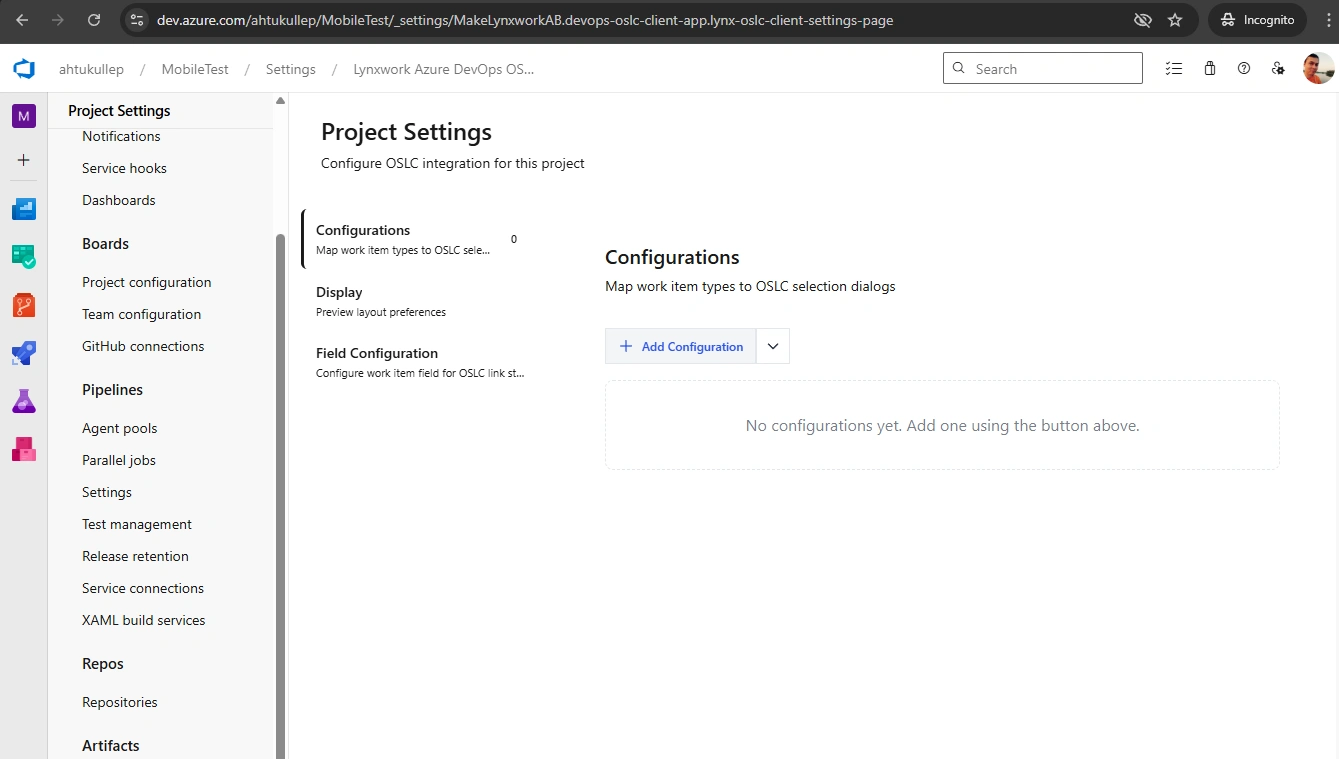Open the user profile avatar
1339x759 pixels.
click(x=1318, y=69)
